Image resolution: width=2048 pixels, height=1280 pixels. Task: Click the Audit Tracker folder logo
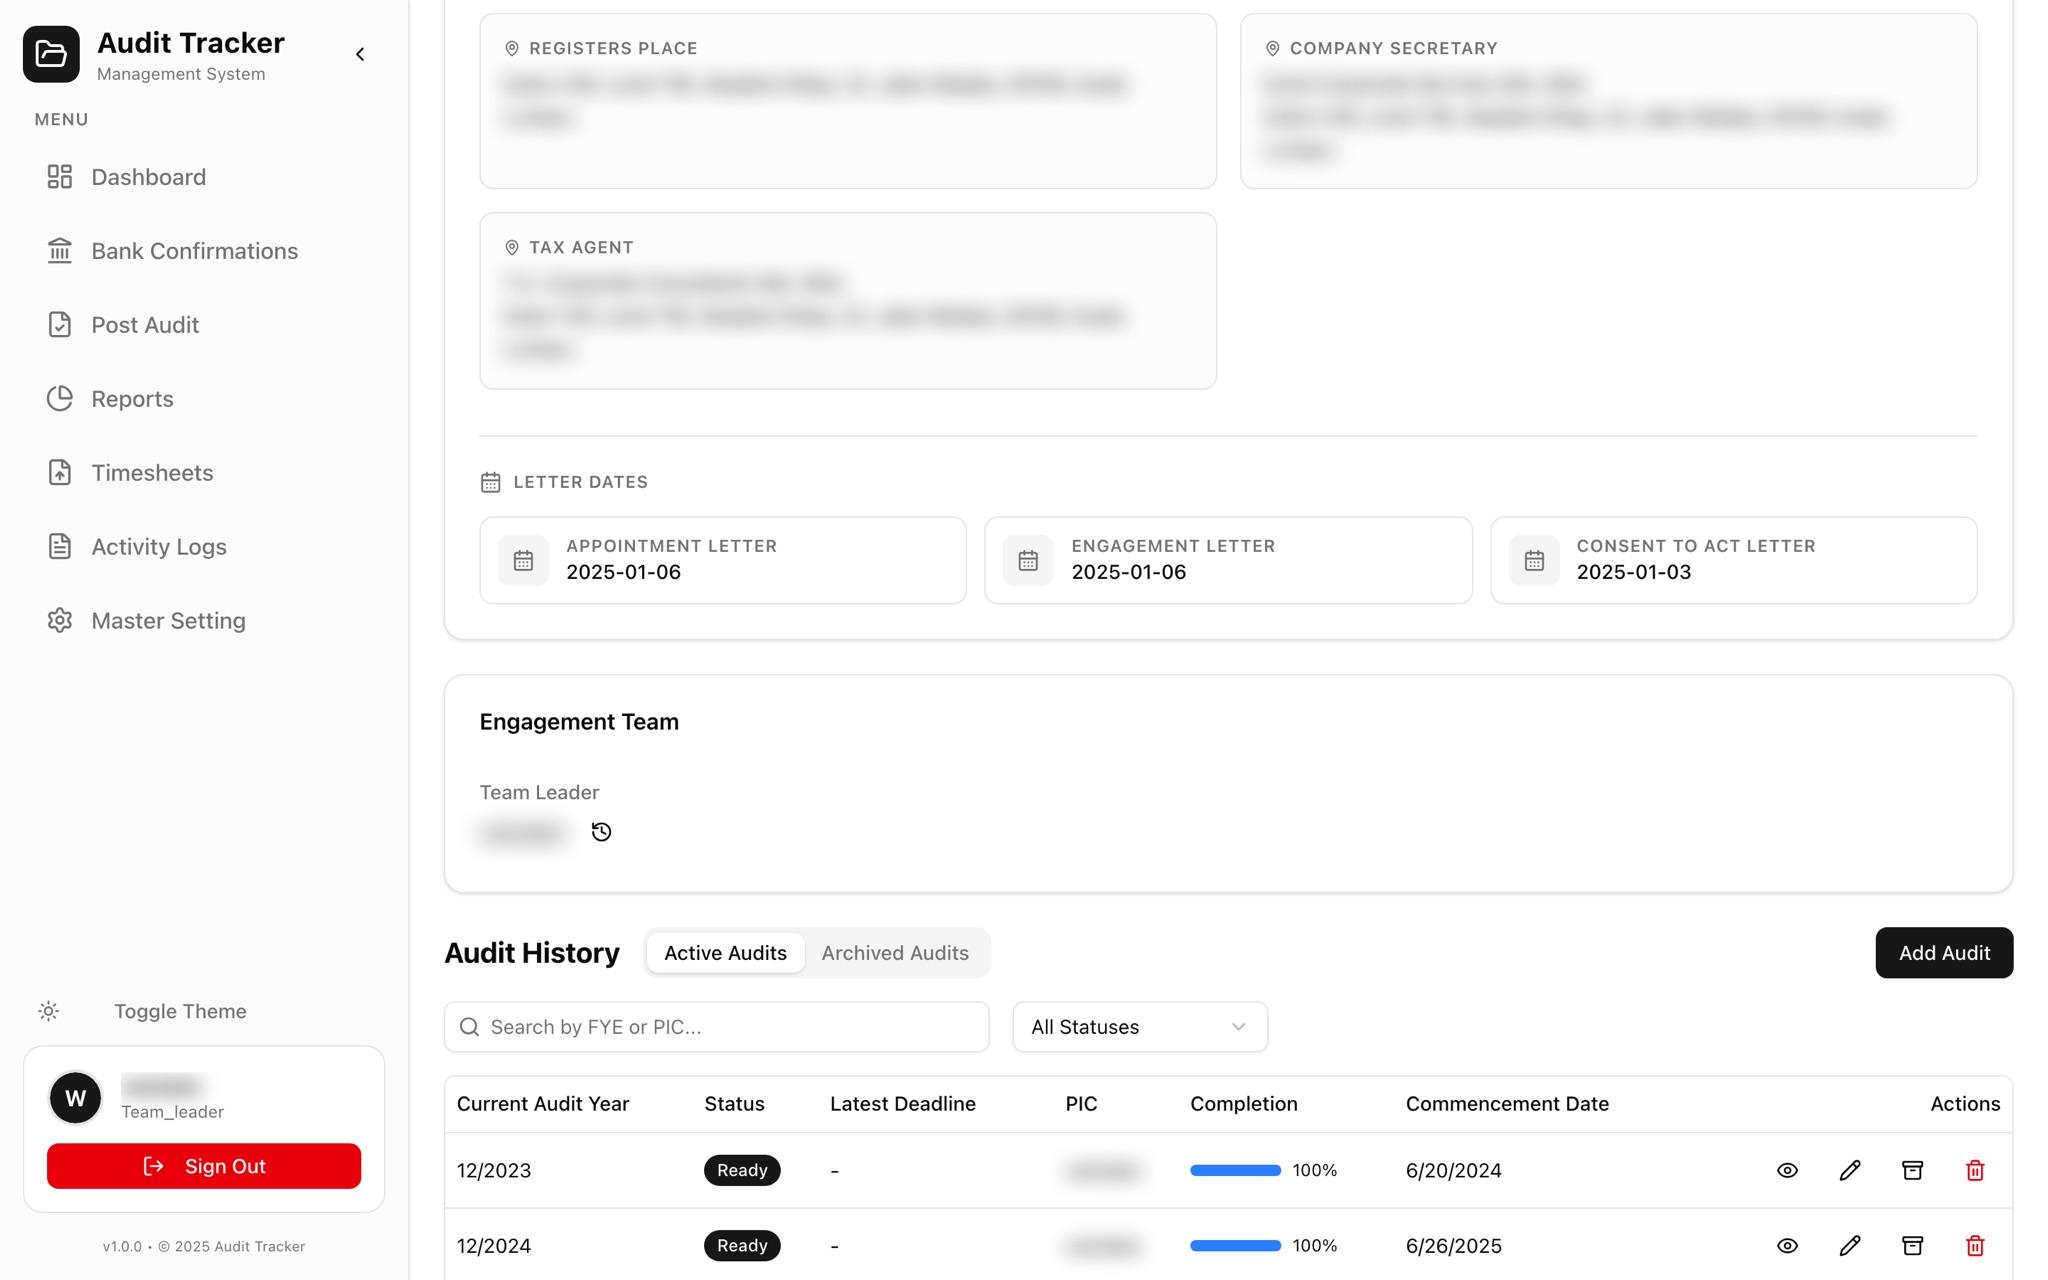(x=51, y=54)
